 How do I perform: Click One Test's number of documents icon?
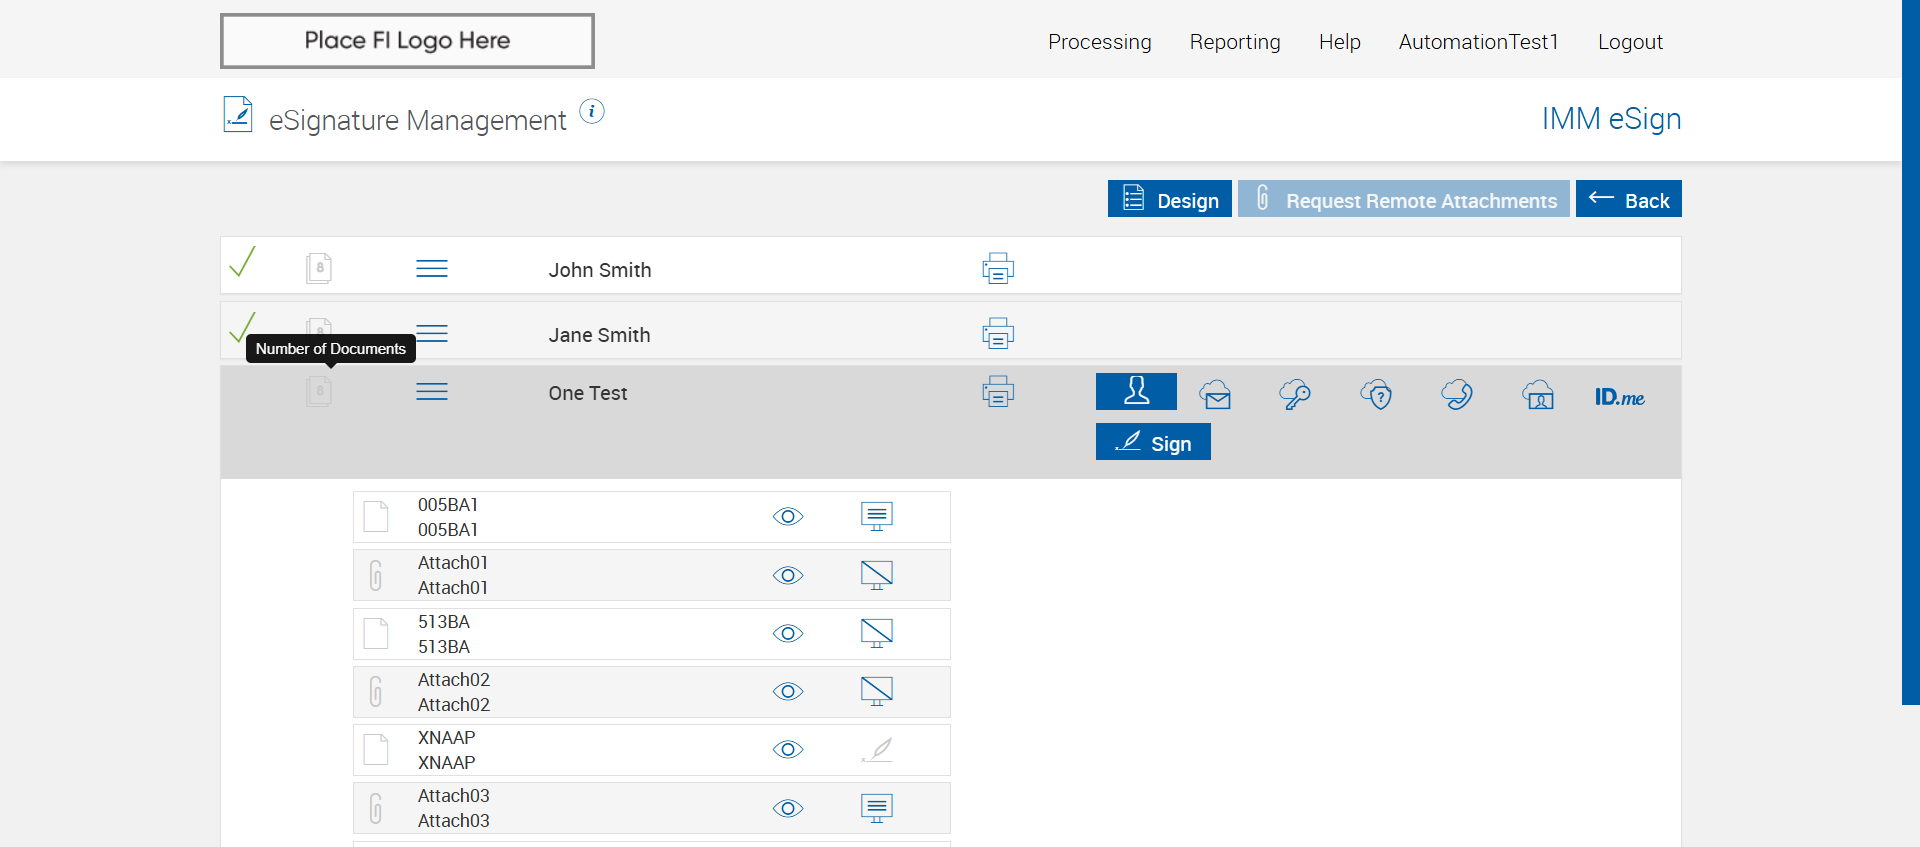(x=319, y=390)
